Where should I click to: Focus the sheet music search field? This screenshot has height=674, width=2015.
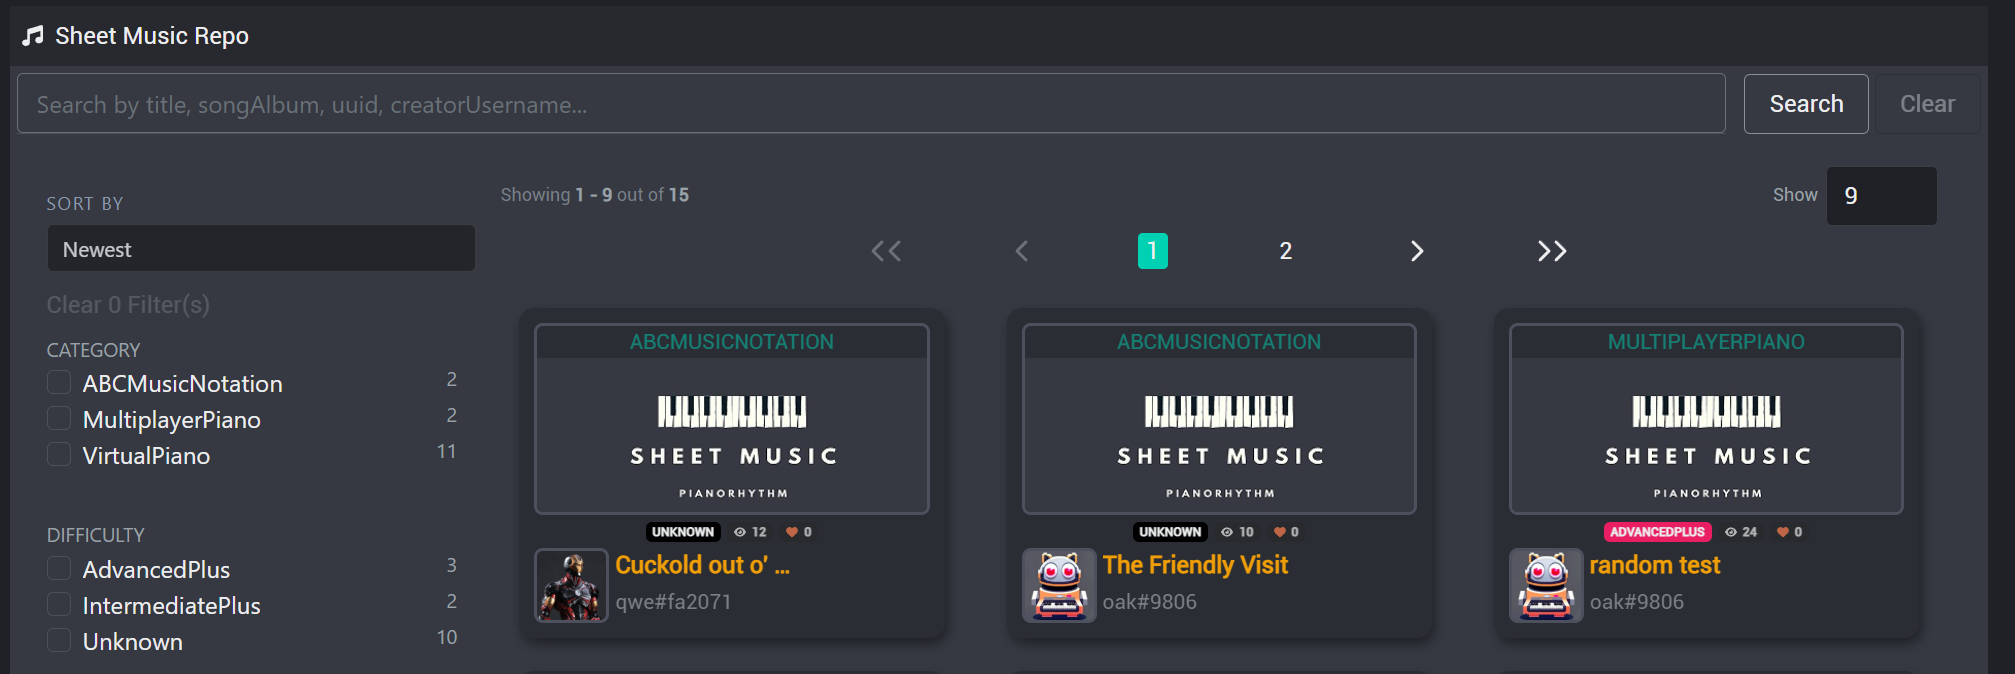tap(871, 104)
